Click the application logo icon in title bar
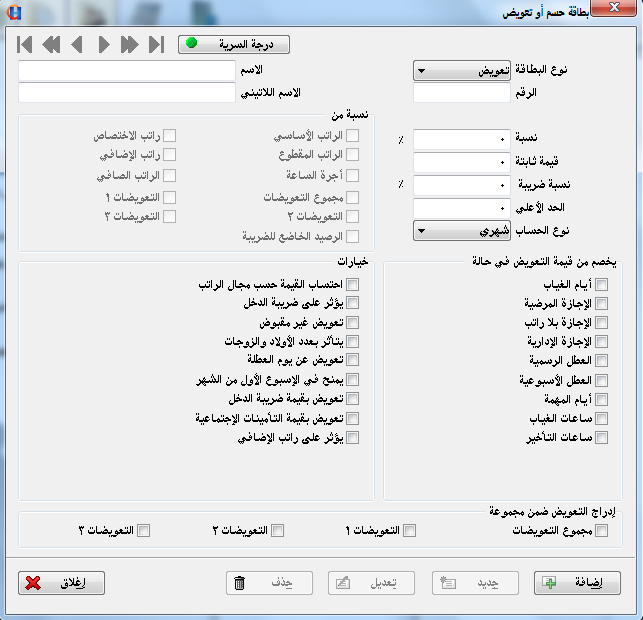643x620 pixels. 14,12
